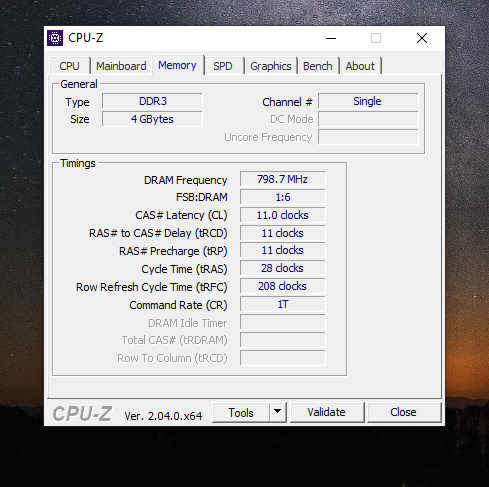489x487 pixels.
Task: Click the 1:6 FSB:DRAM ratio value
Action: click(282, 197)
